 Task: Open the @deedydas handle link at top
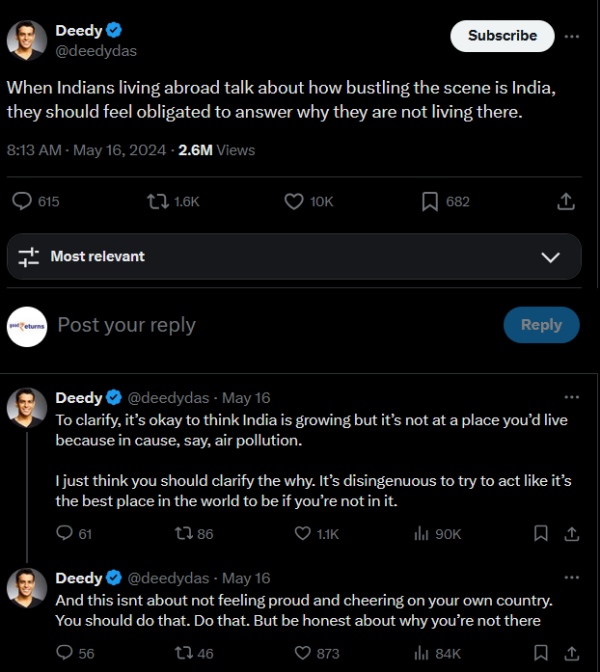point(95,51)
